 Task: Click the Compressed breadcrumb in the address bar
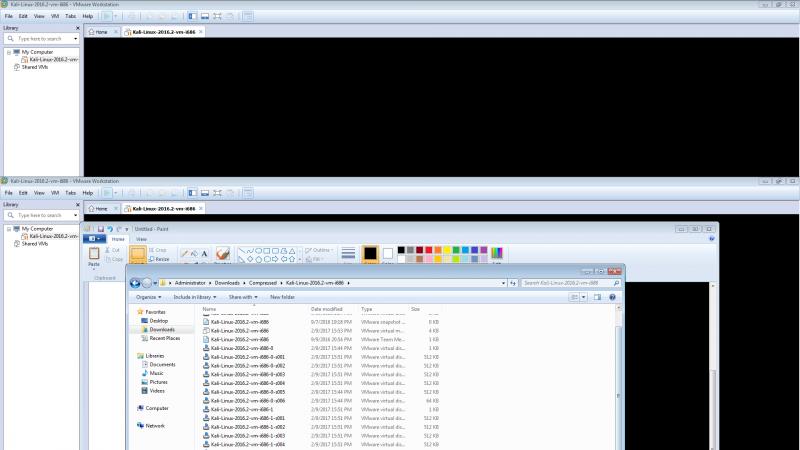(263, 283)
